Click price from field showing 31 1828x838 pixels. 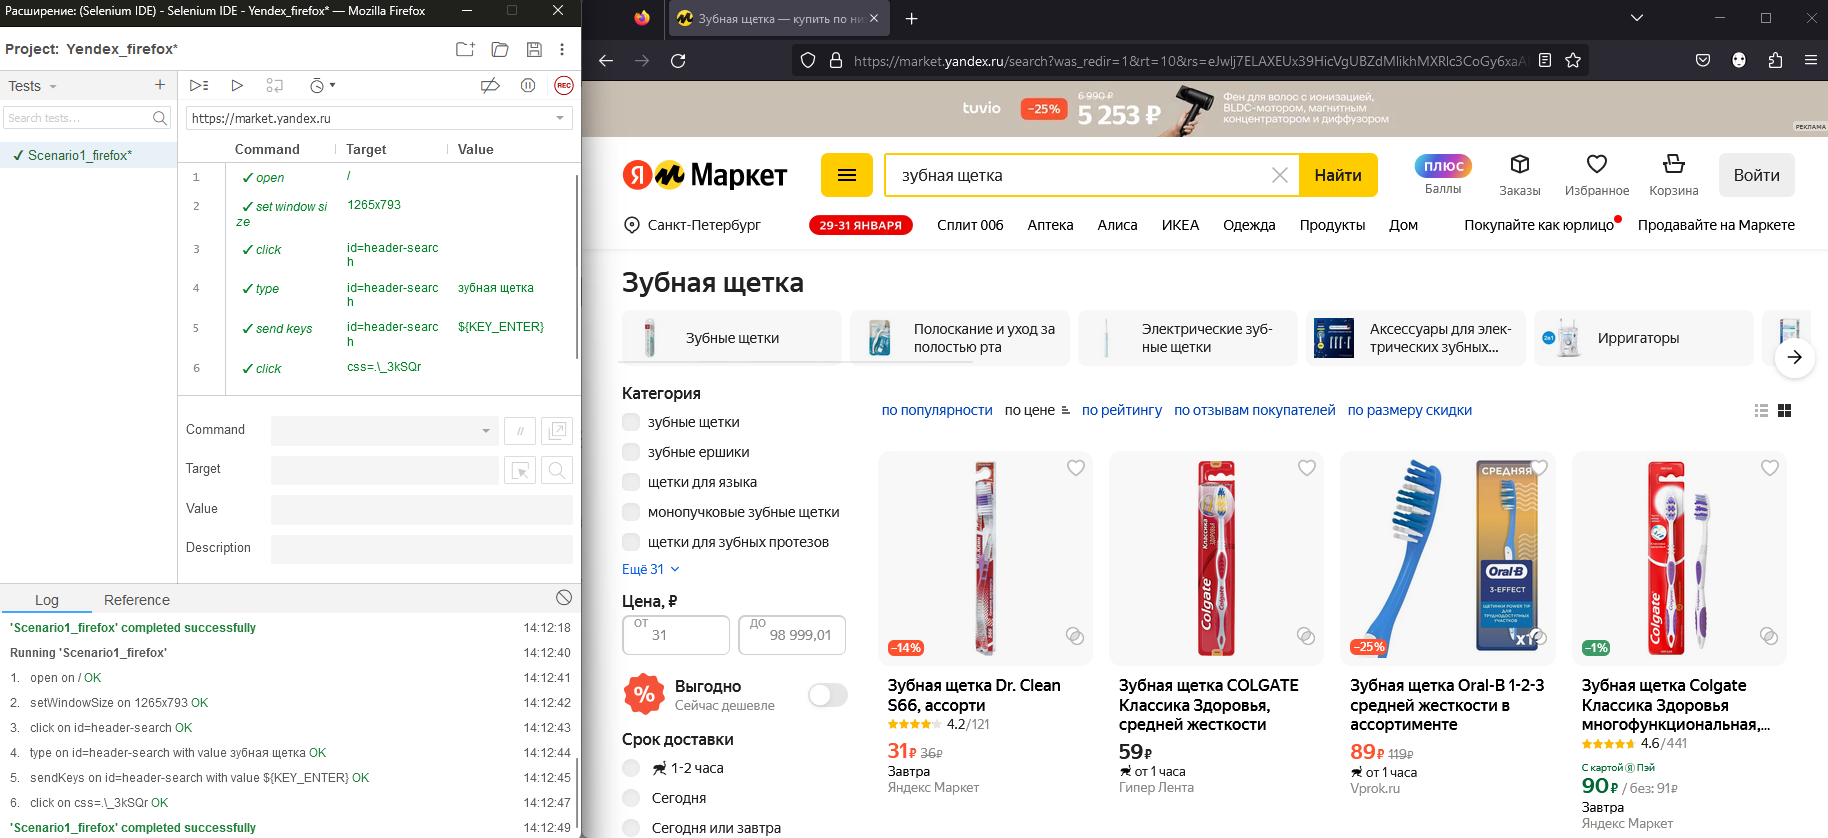676,635
